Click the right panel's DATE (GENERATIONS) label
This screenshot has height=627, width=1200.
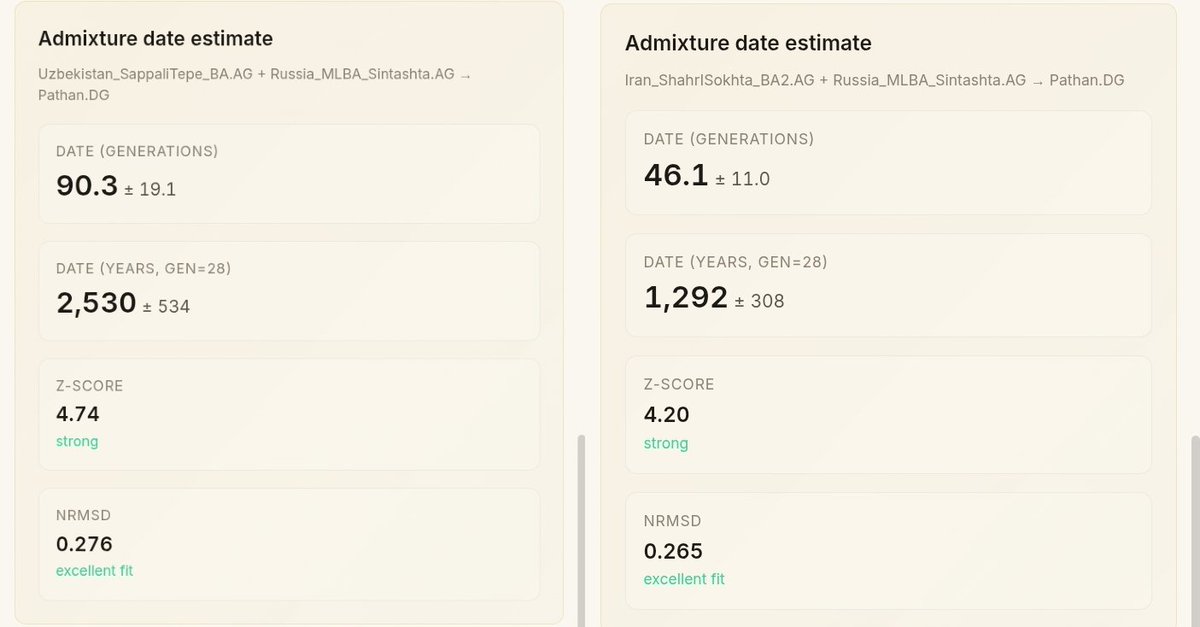pyautogui.click(x=729, y=139)
